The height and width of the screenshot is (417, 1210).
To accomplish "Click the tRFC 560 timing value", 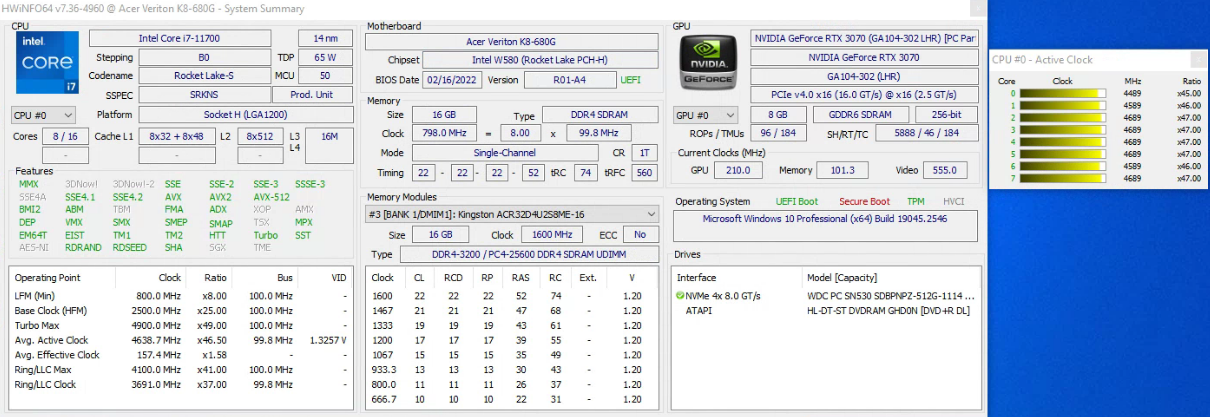I will click(x=645, y=173).
